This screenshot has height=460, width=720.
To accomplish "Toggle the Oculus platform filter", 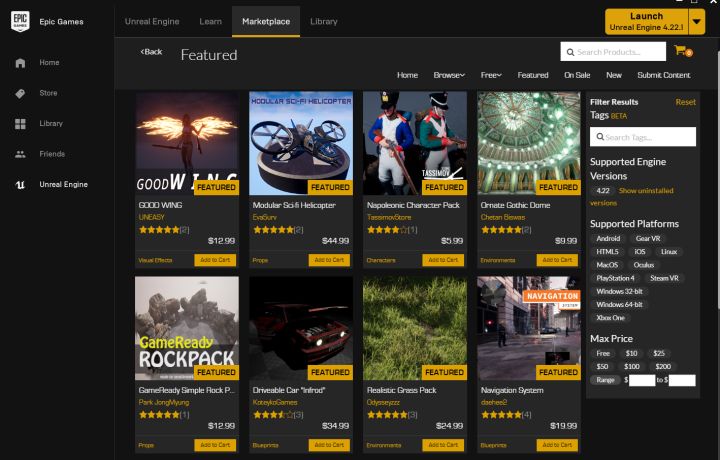I will [644, 265].
